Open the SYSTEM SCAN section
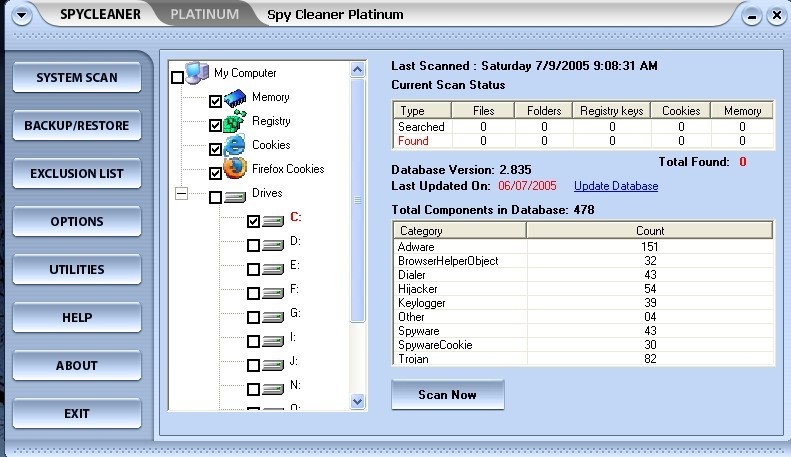Image resolution: width=791 pixels, height=457 pixels. click(77, 78)
